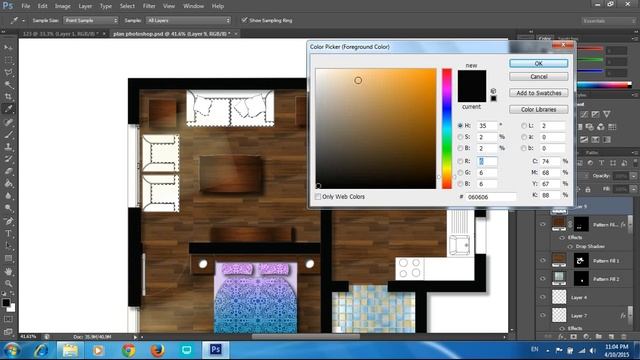Select the Pen tool
Image resolution: width=640 pixels, height=360 pixels.
coord(8,221)
